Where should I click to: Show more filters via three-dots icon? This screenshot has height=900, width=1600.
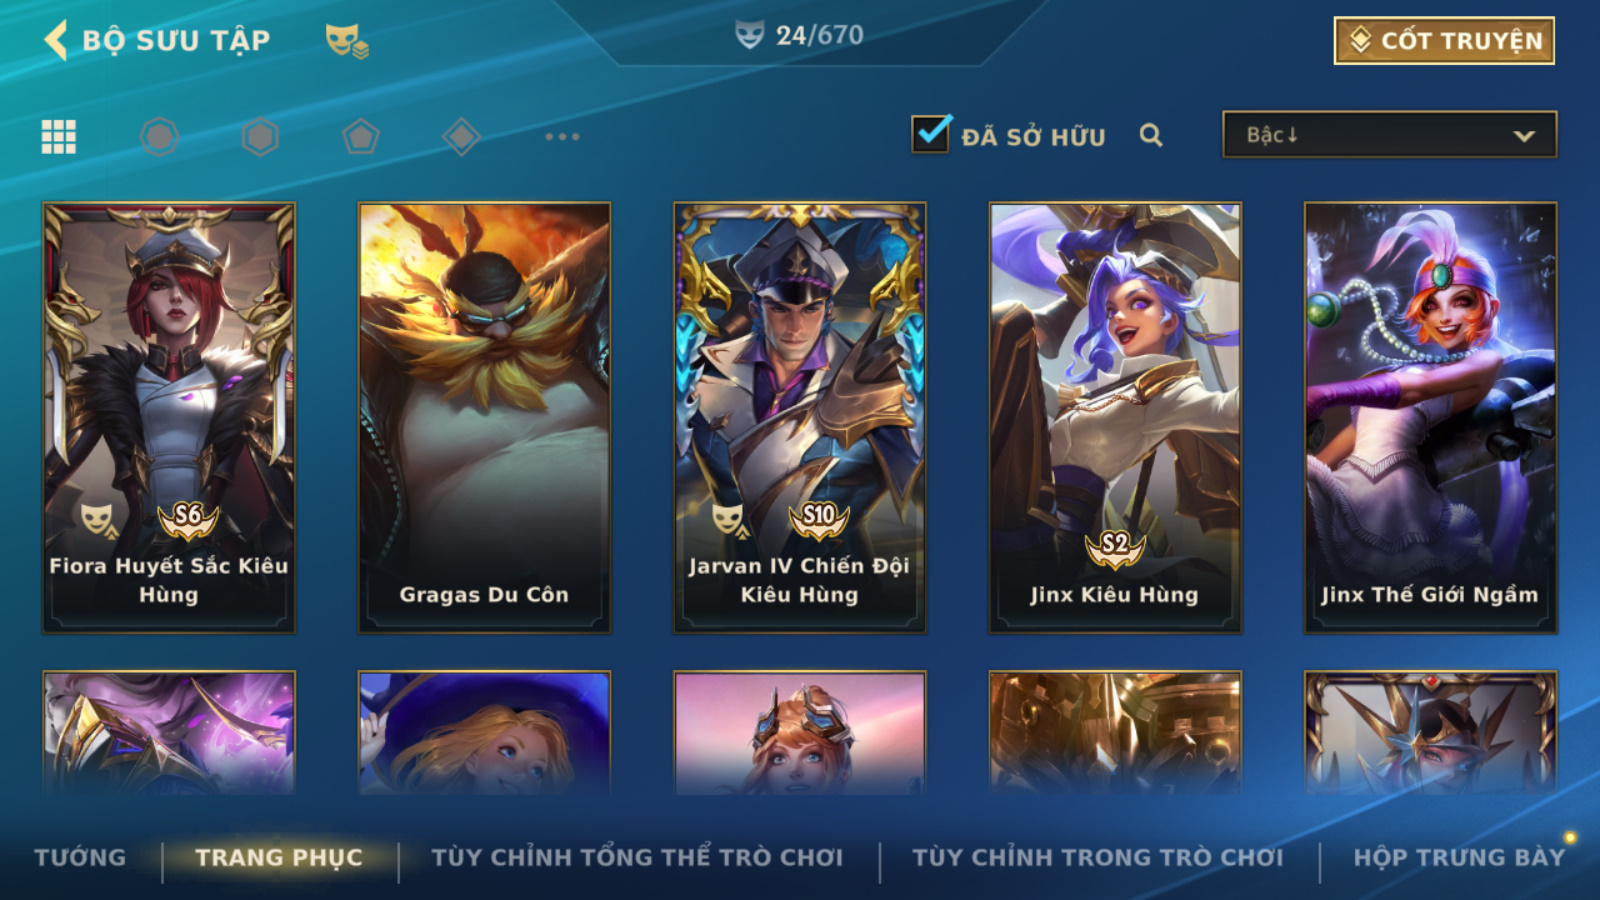[x=562, y=136]
